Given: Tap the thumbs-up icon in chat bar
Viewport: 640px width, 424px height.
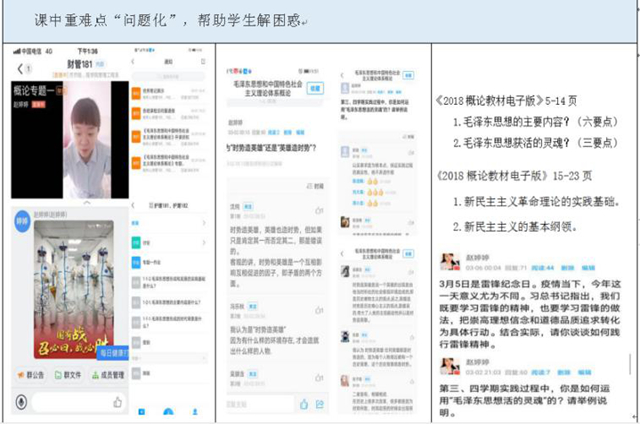Looking at the screenshot, I should [x=117, y=402].
